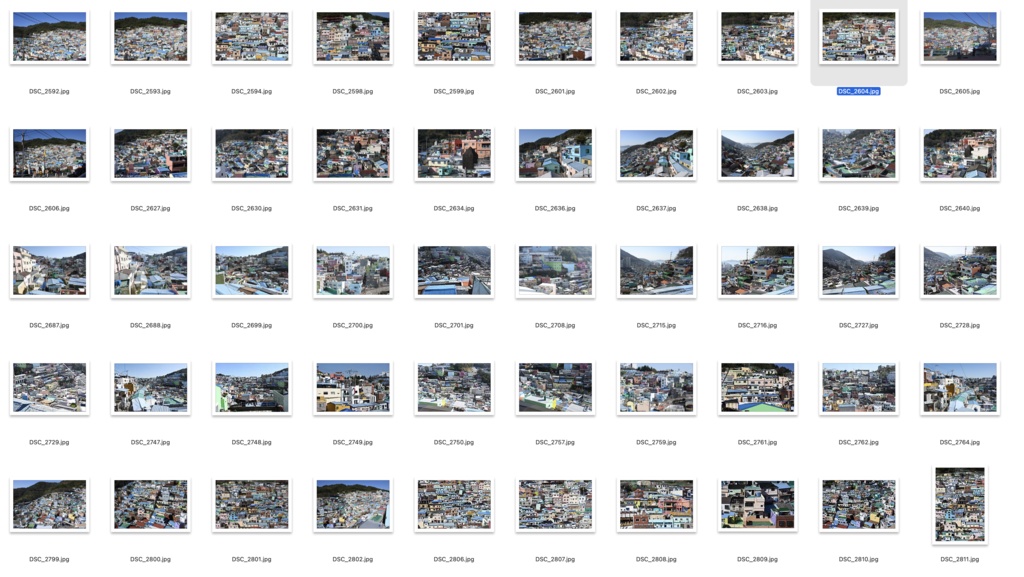1024x577 pixels.
Task: Choose the DSC_2687.jpg image
Action: [50, 270]
